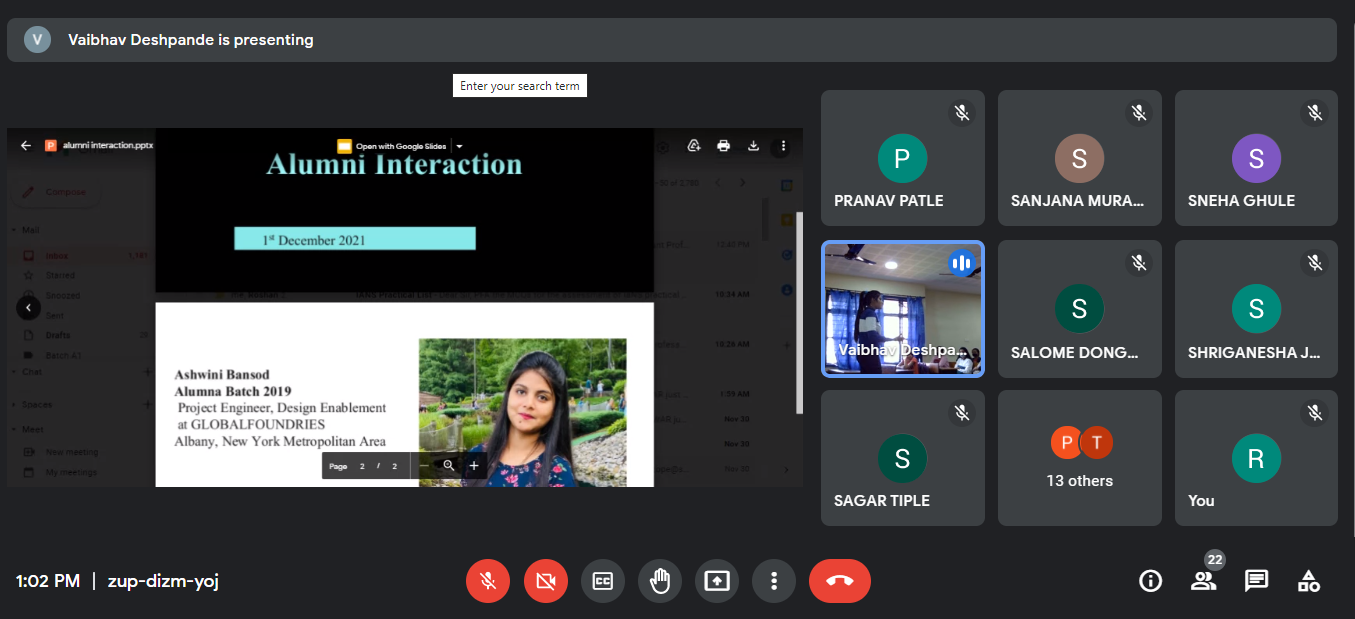Collapse the Meet section in presented Gmail
Screen dimensions: 1355x619
tap(13, 431)
